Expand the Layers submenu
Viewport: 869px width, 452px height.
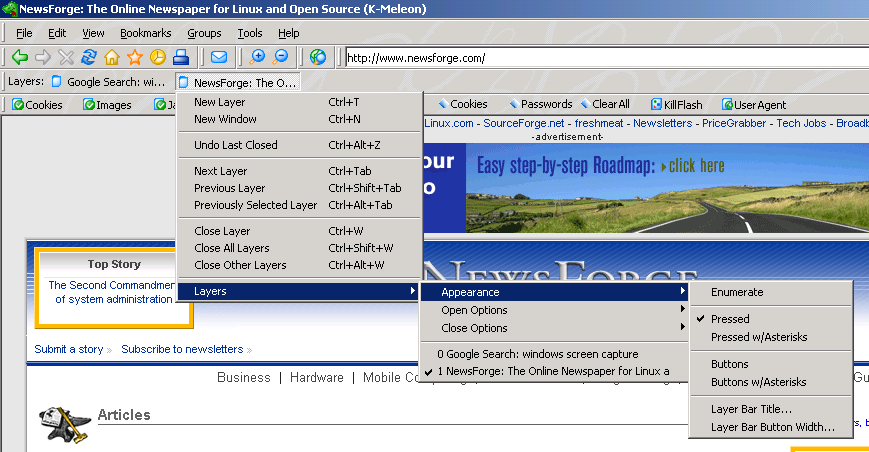pos(299,291)
